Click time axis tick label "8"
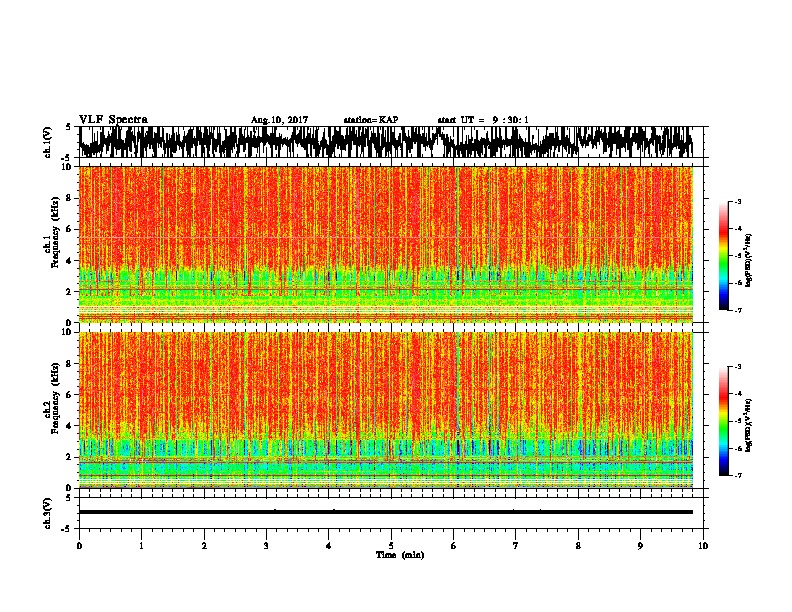This screenshot has width=792, height=612. coord(578,546)
